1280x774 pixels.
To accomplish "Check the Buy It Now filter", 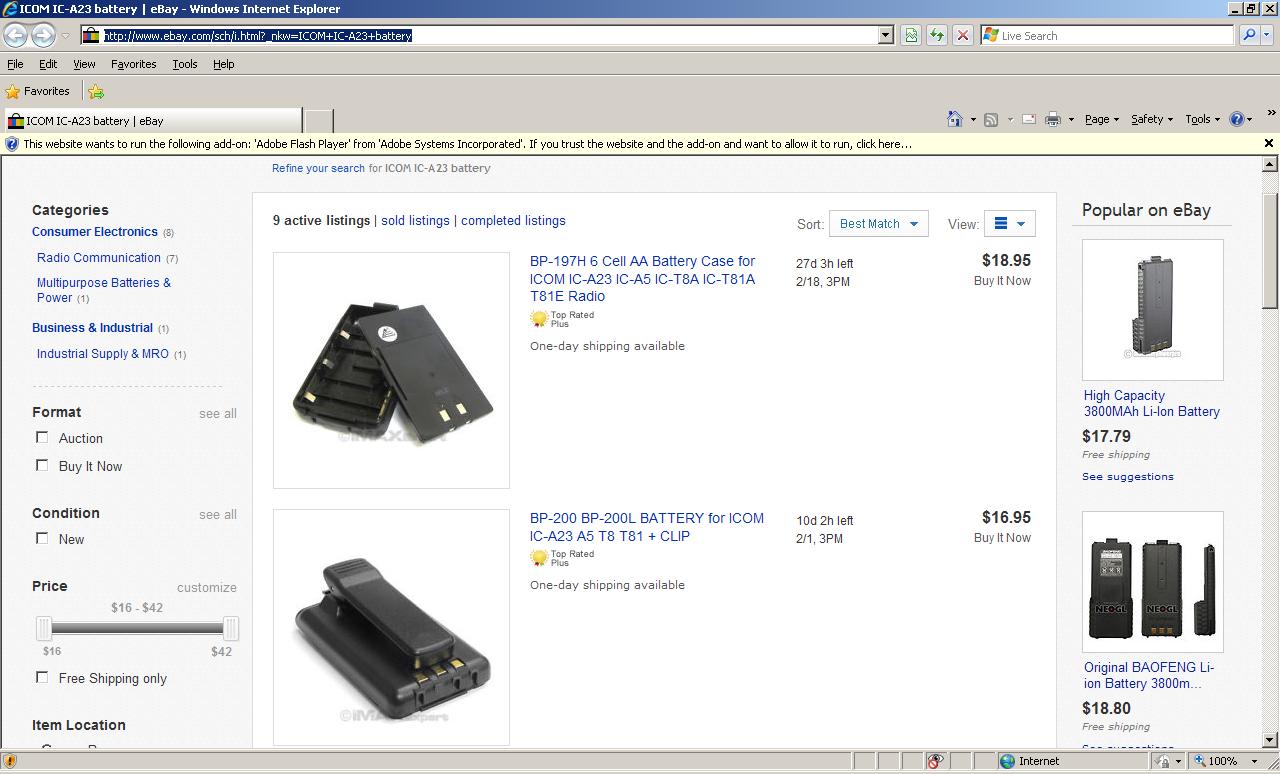I will [42, 465].
